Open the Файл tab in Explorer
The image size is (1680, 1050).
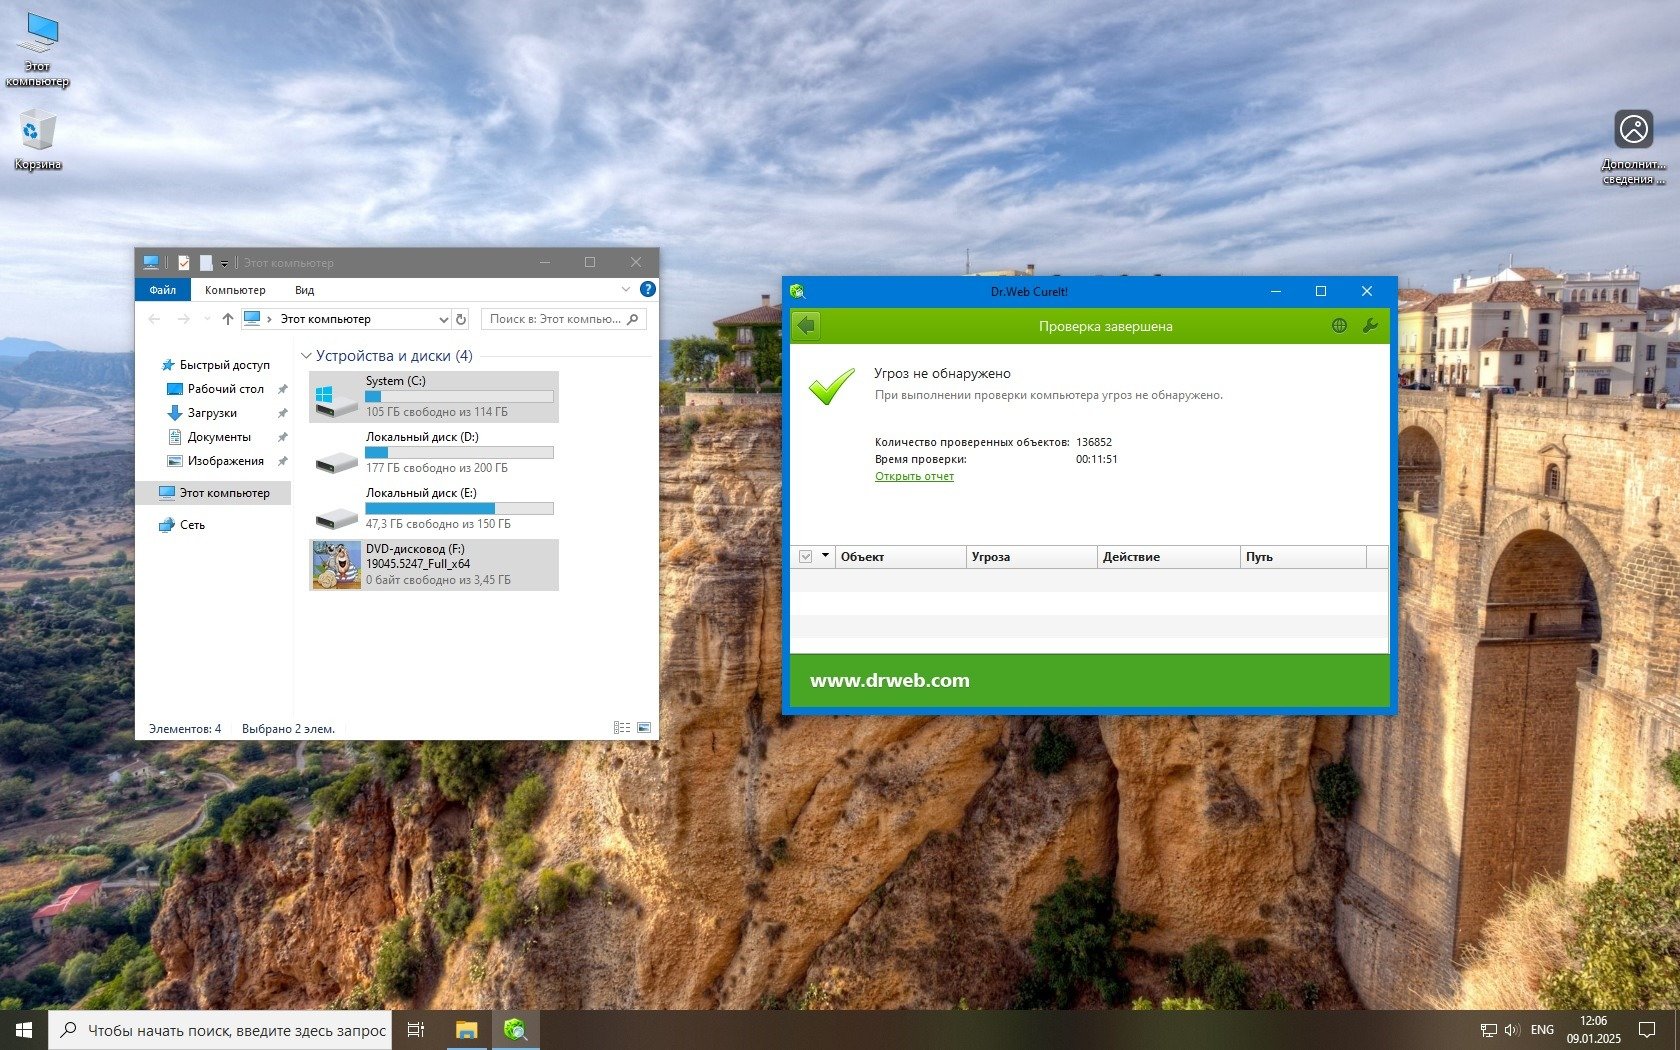coord(163,290)
